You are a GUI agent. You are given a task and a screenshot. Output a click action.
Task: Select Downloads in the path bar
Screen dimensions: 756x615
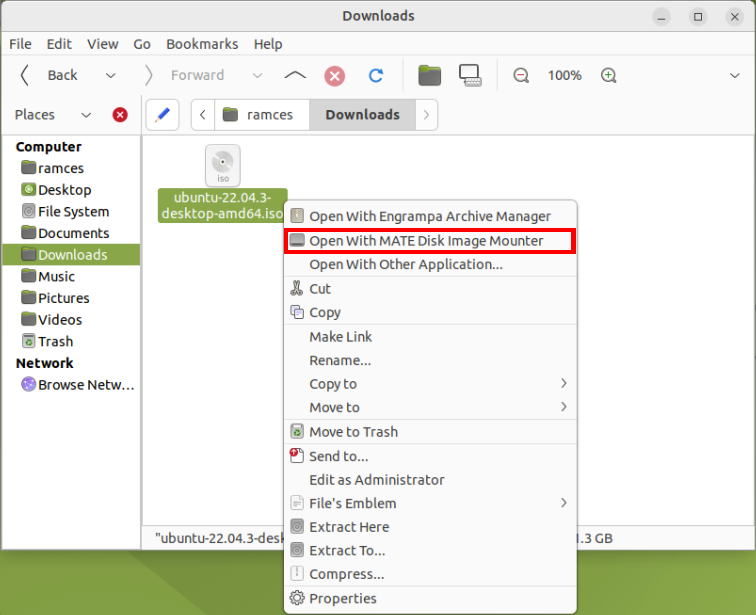(363, 115)
